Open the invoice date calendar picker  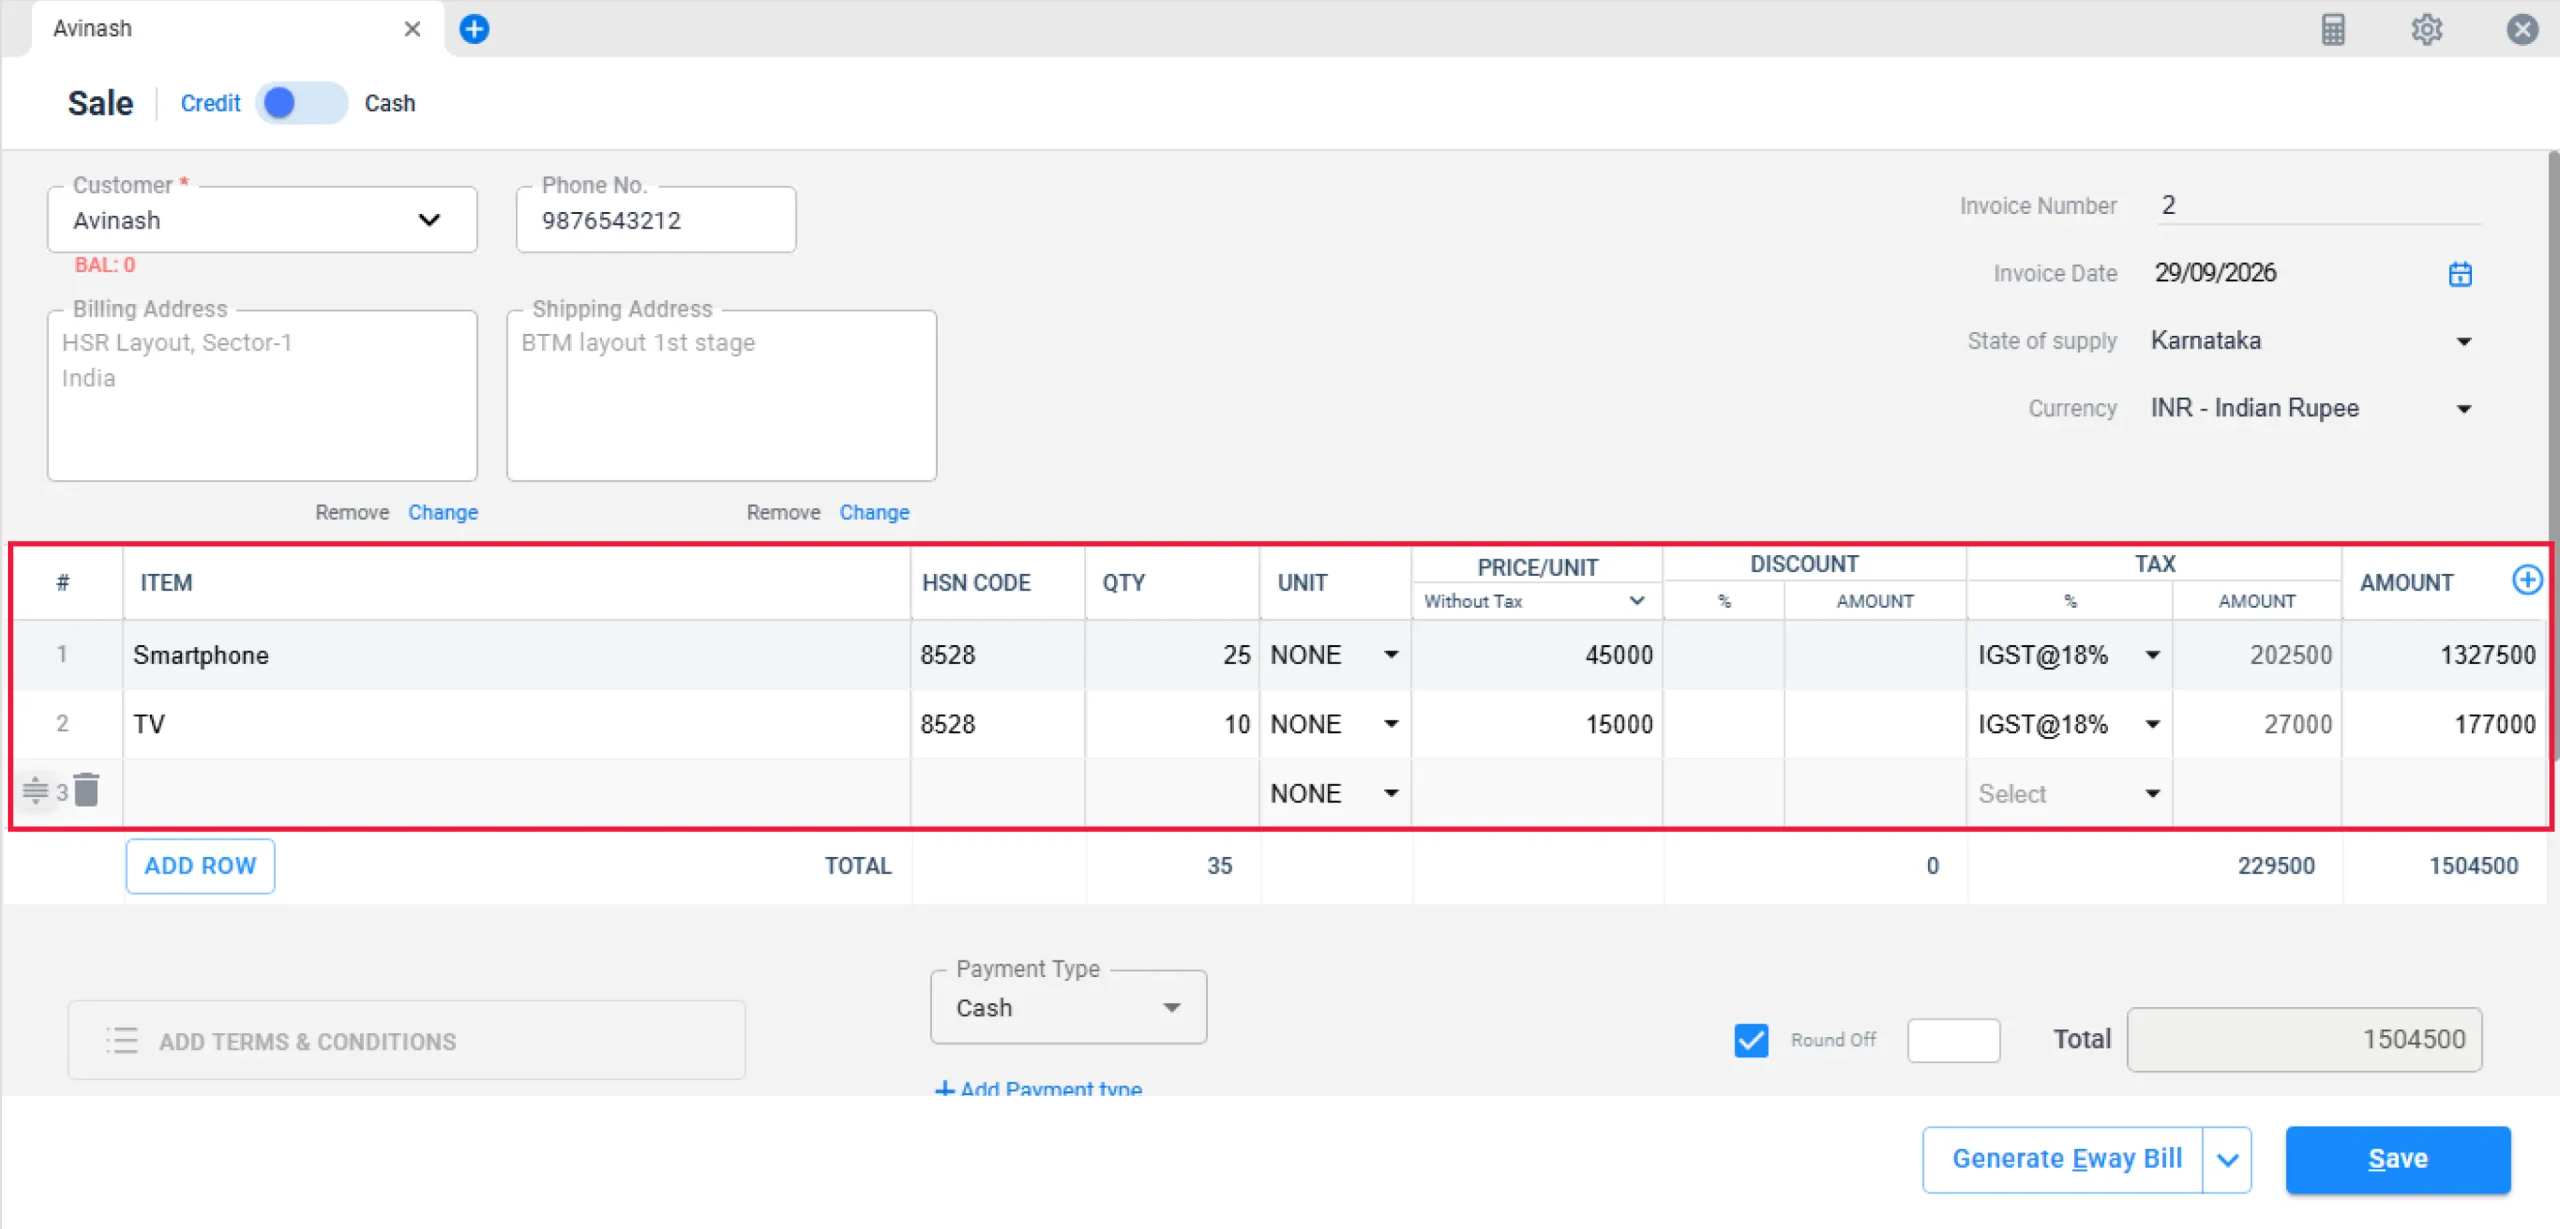(2460, 273)
